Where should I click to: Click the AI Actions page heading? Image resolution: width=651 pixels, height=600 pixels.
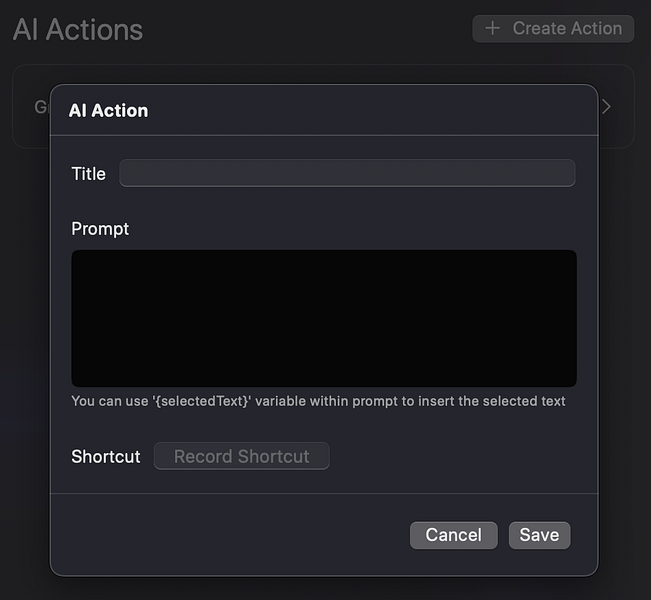[x=78, y=30]
